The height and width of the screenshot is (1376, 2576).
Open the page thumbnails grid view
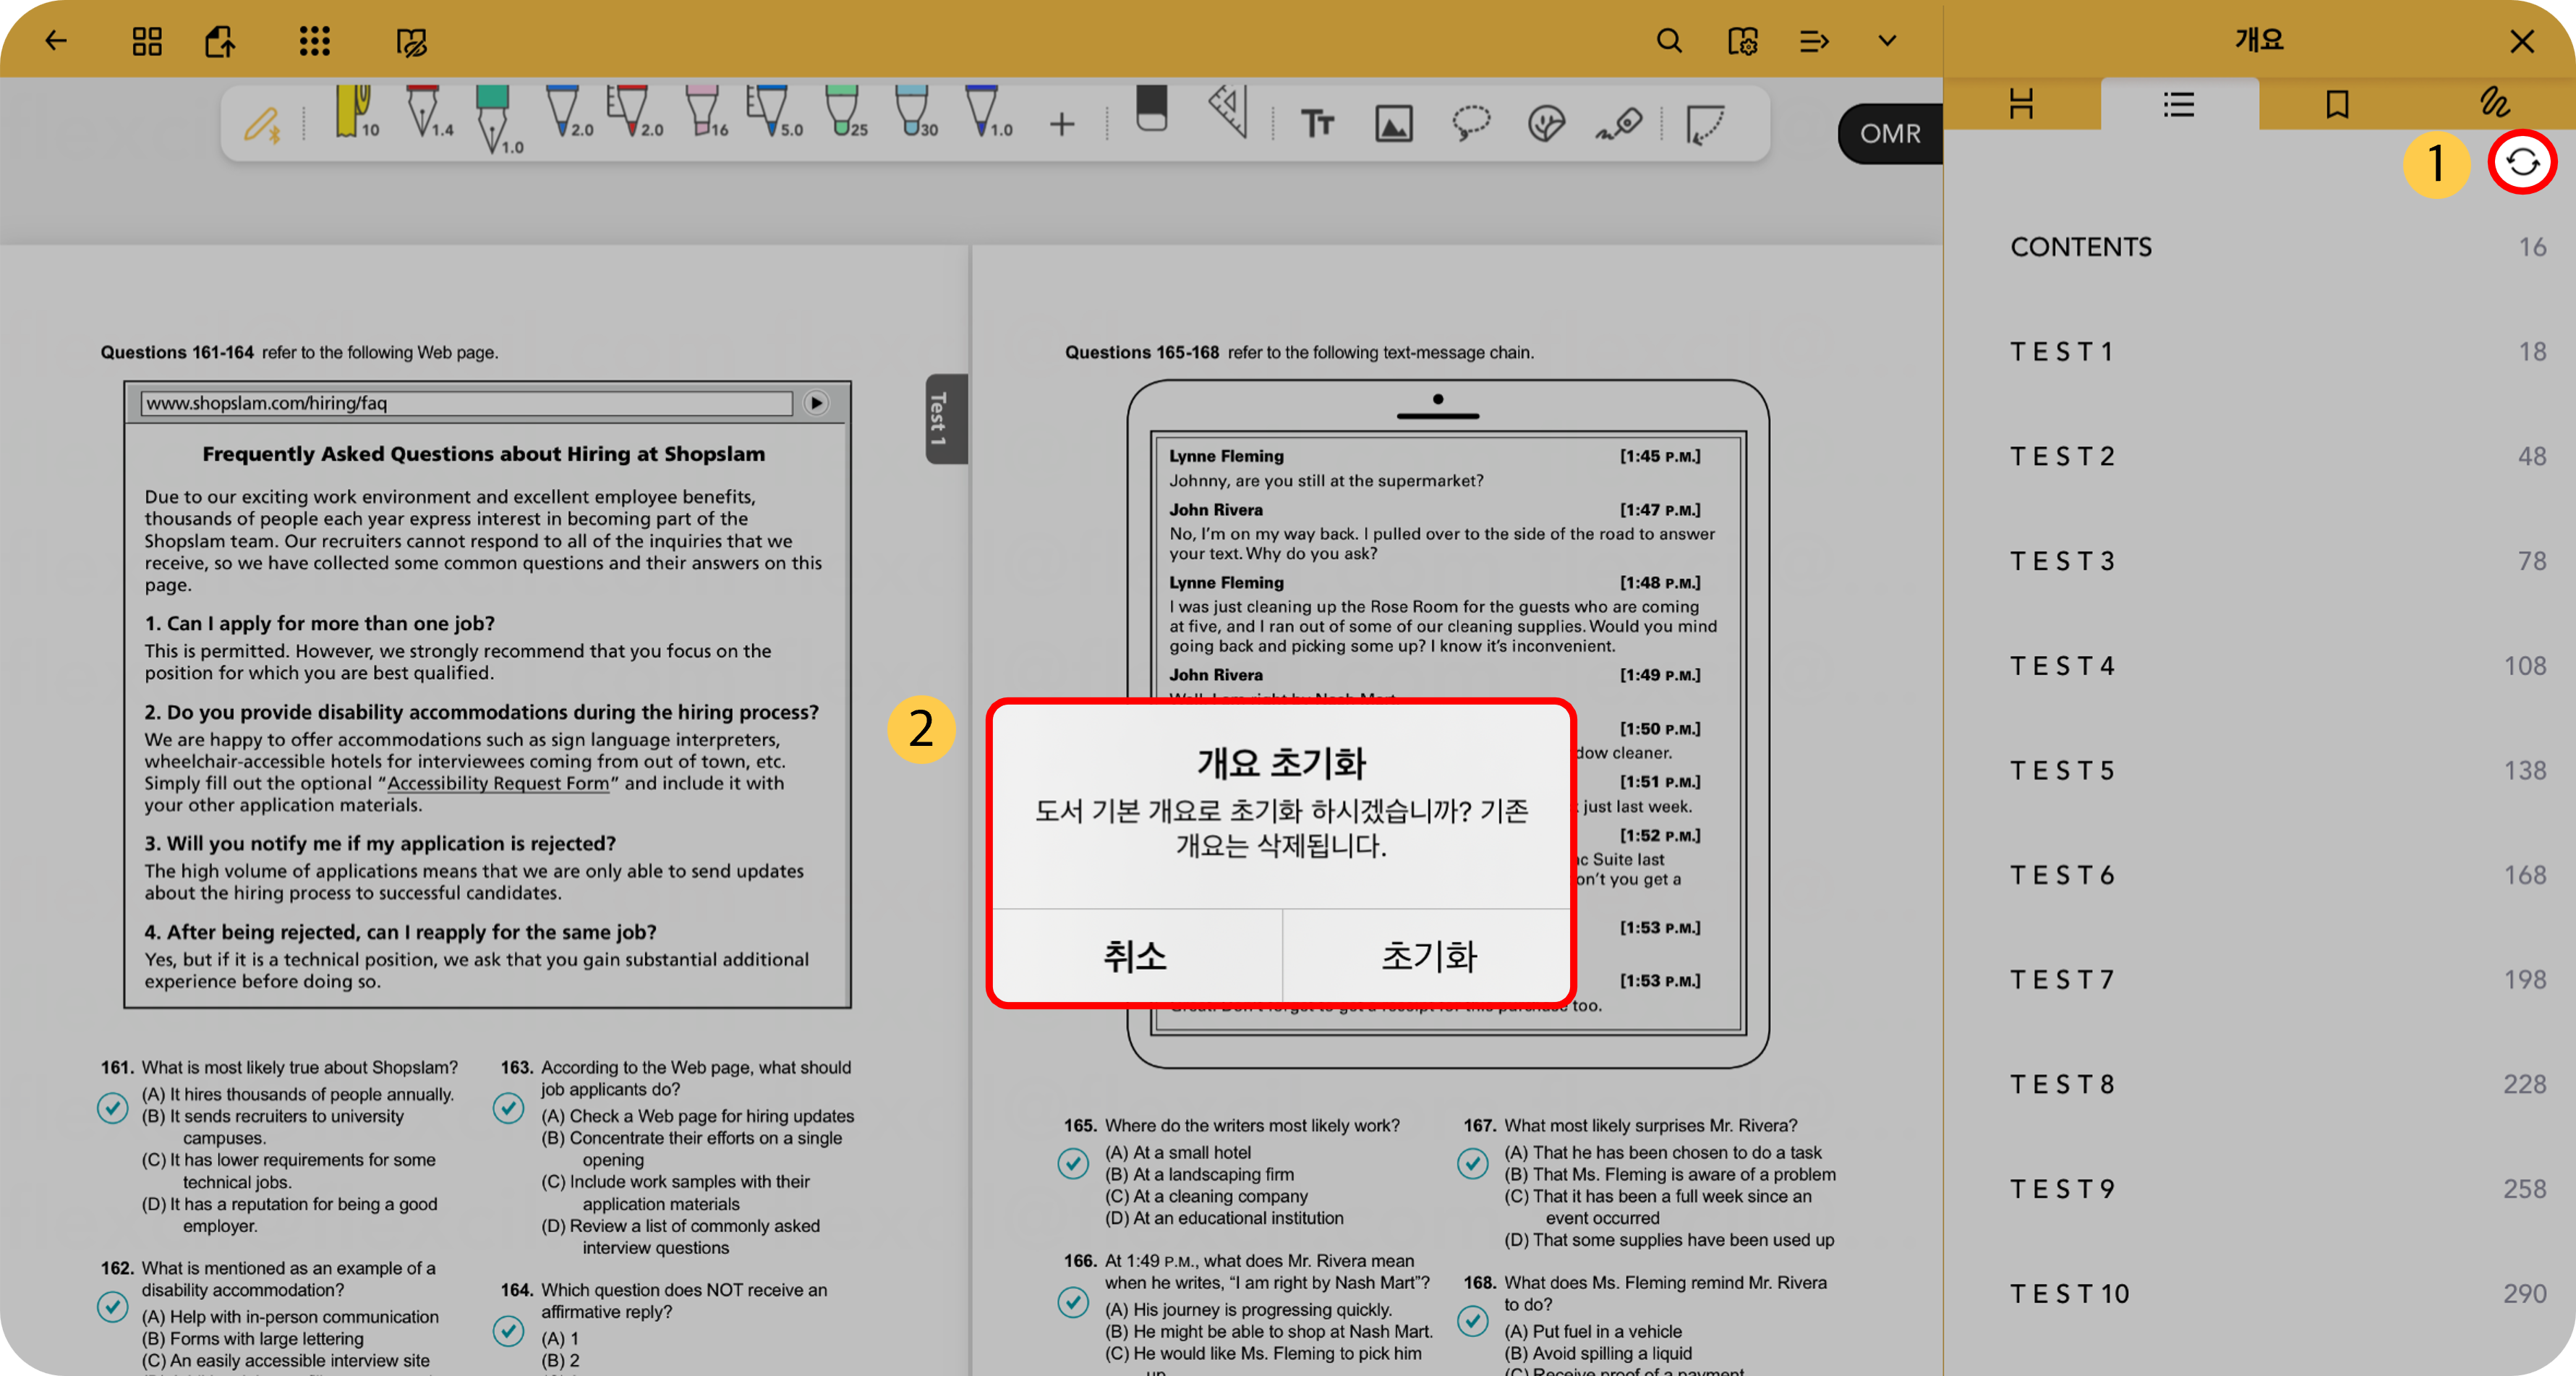pos(147,41)
